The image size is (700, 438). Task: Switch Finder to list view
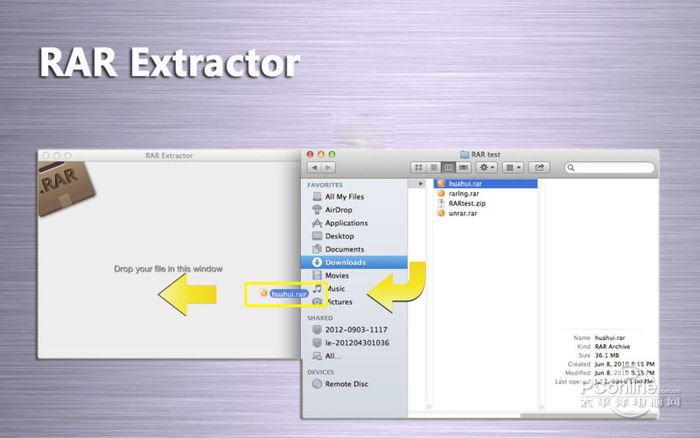[433, 167]
